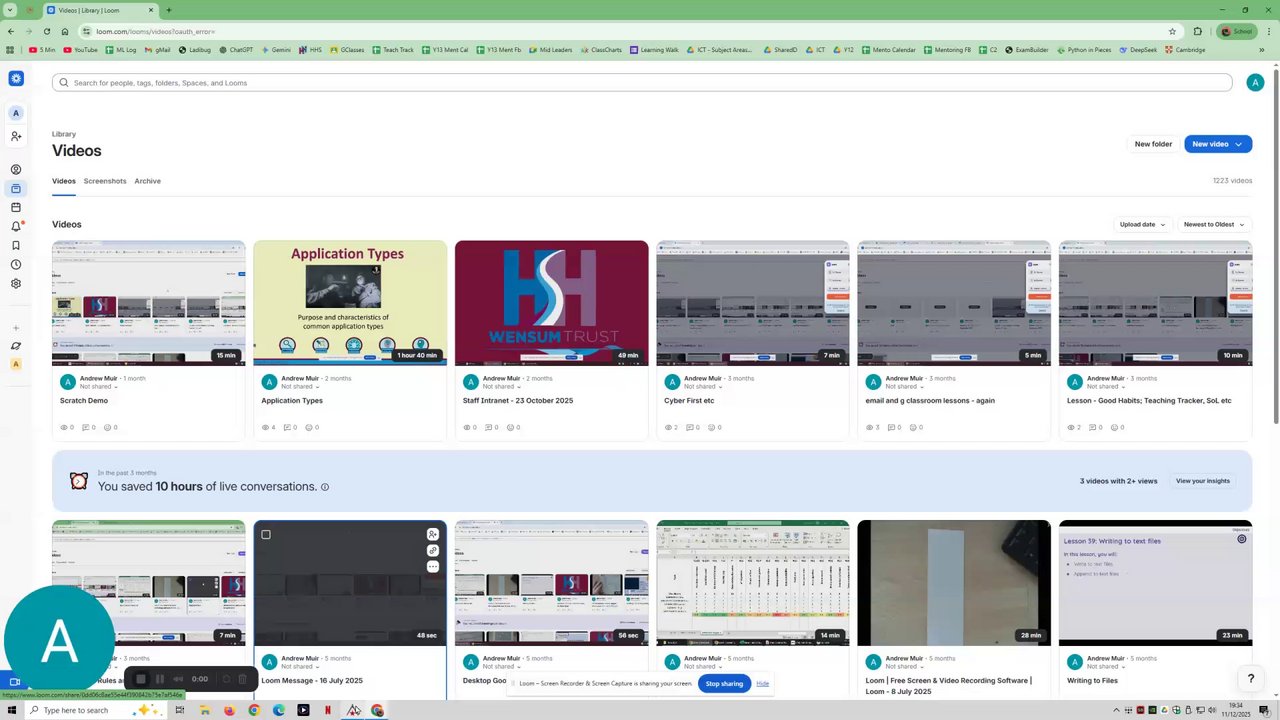Viewport: 1280px width, 720px height.
Task: Open Netflix from the taskbar
Action: pos(328,710)
